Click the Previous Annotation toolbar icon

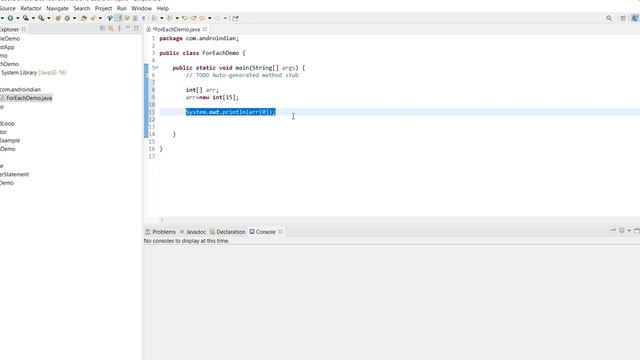pyautogui.click(x=169, y=18)
